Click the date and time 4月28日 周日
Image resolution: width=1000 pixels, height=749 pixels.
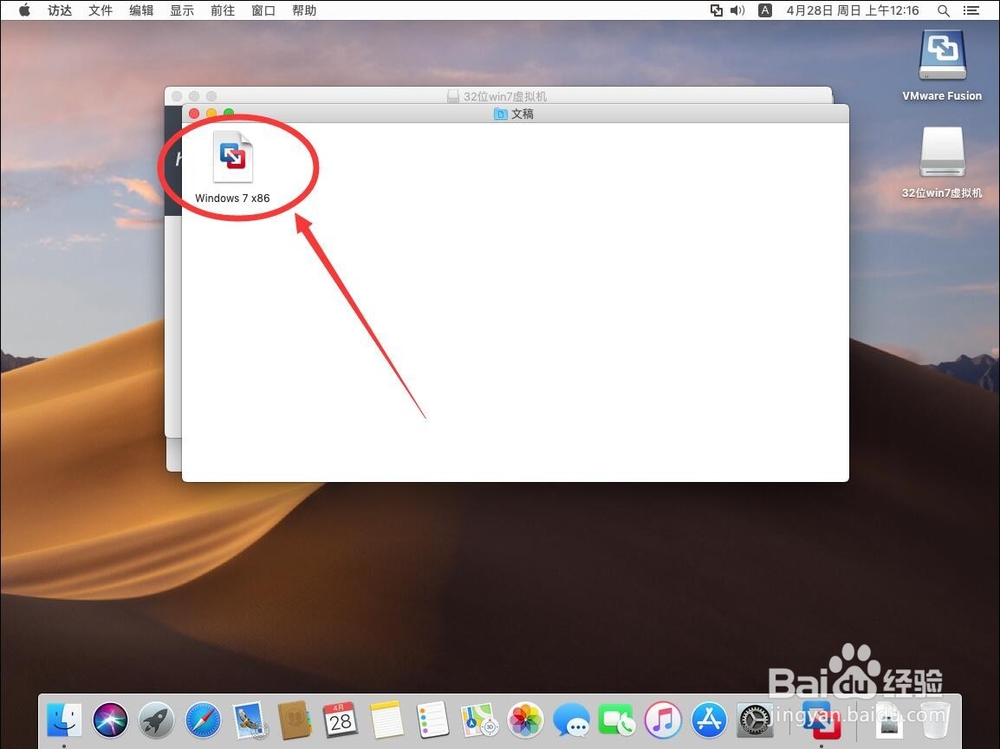click(853, 10)
